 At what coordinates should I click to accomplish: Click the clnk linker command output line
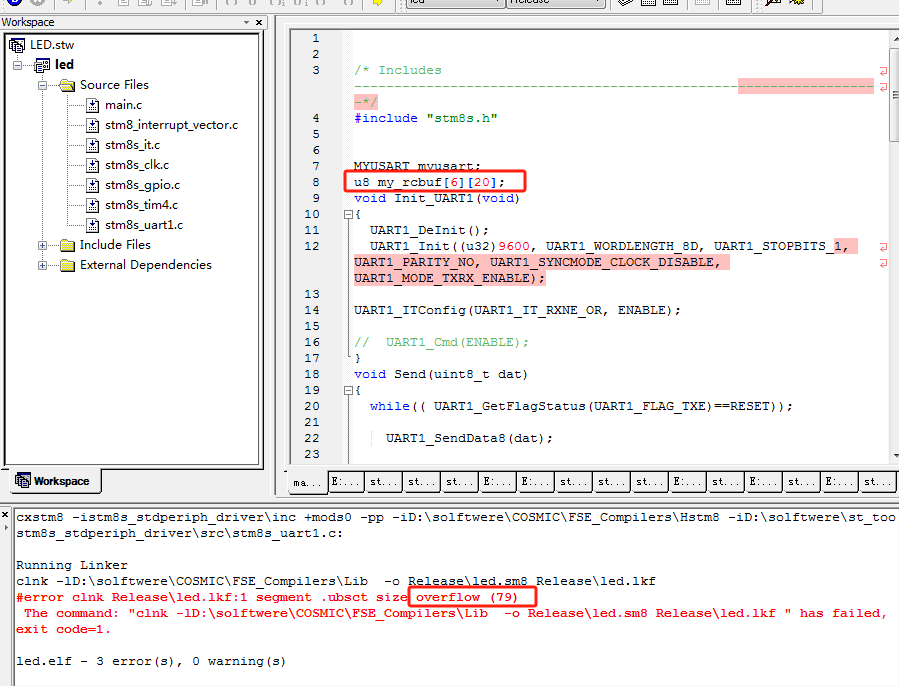tap(335, 582)
